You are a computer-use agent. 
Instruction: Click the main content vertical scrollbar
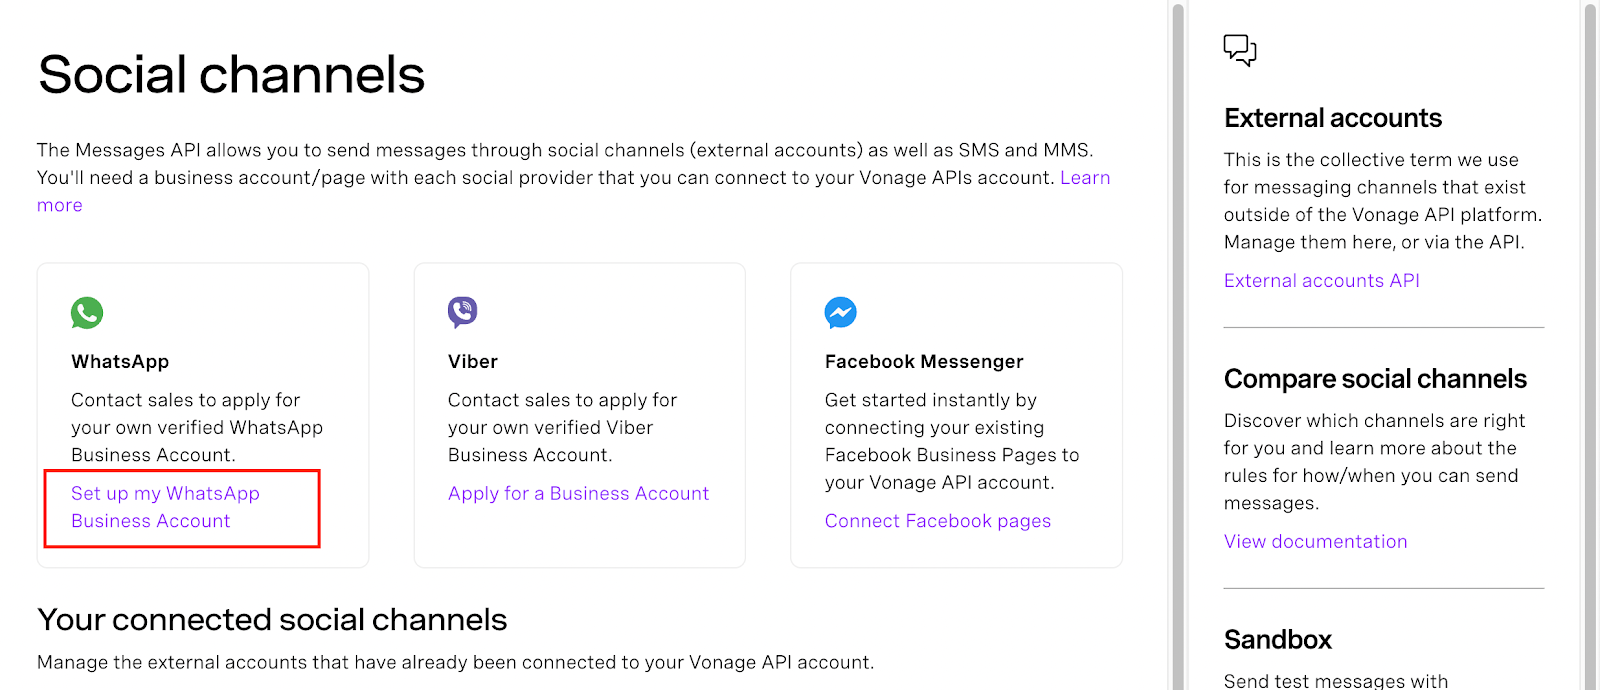coord(1178,345)
